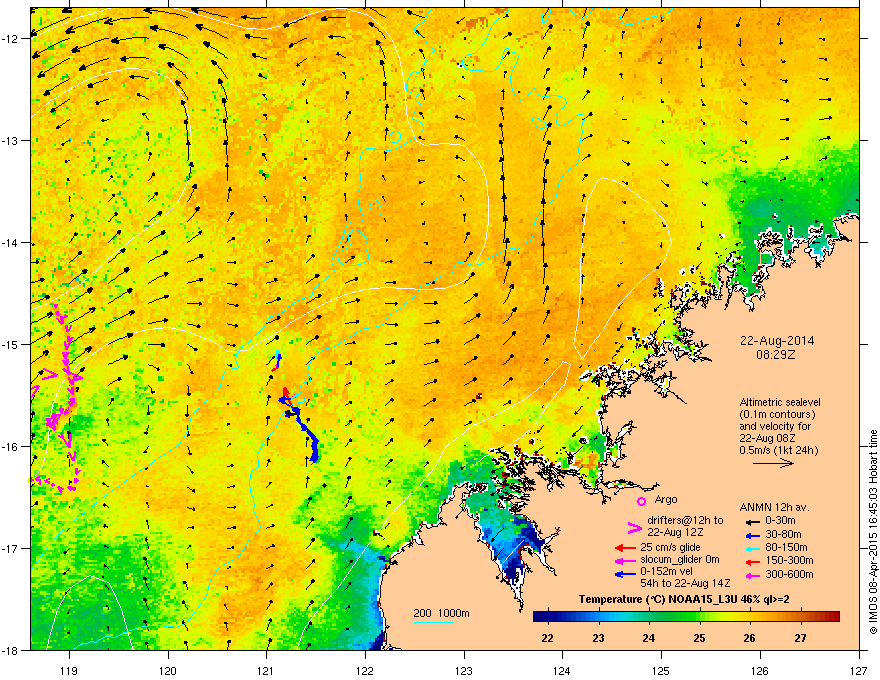Click the 'slocum_glider 0m' legend label
The width and height of the screenshot is (880, 680).
coord(680,560)
